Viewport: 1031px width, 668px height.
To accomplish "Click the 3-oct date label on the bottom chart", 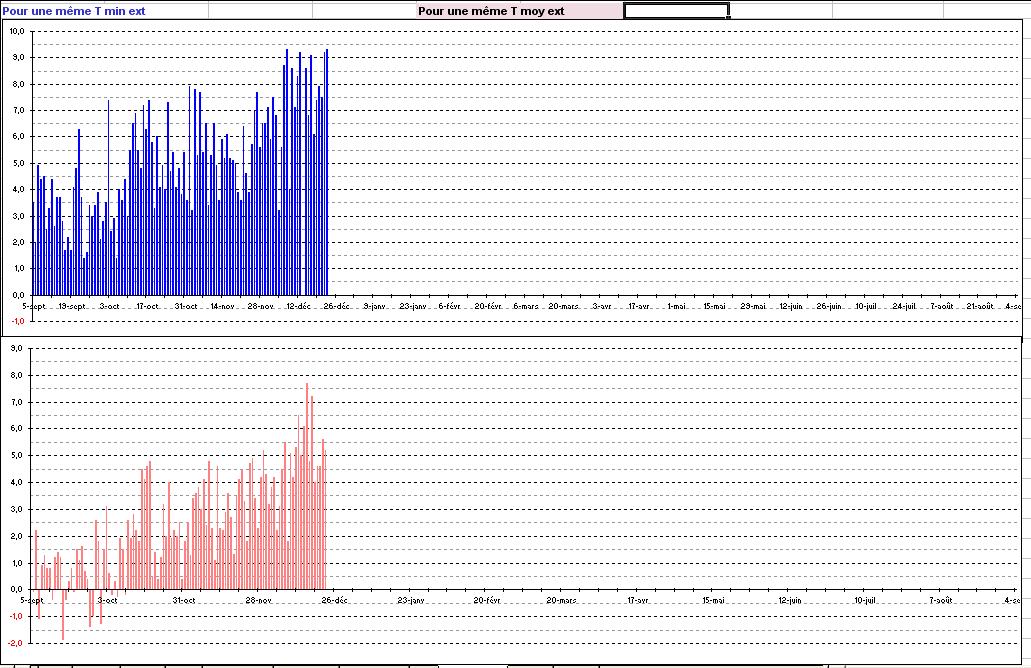I will (x=107, y=600).
